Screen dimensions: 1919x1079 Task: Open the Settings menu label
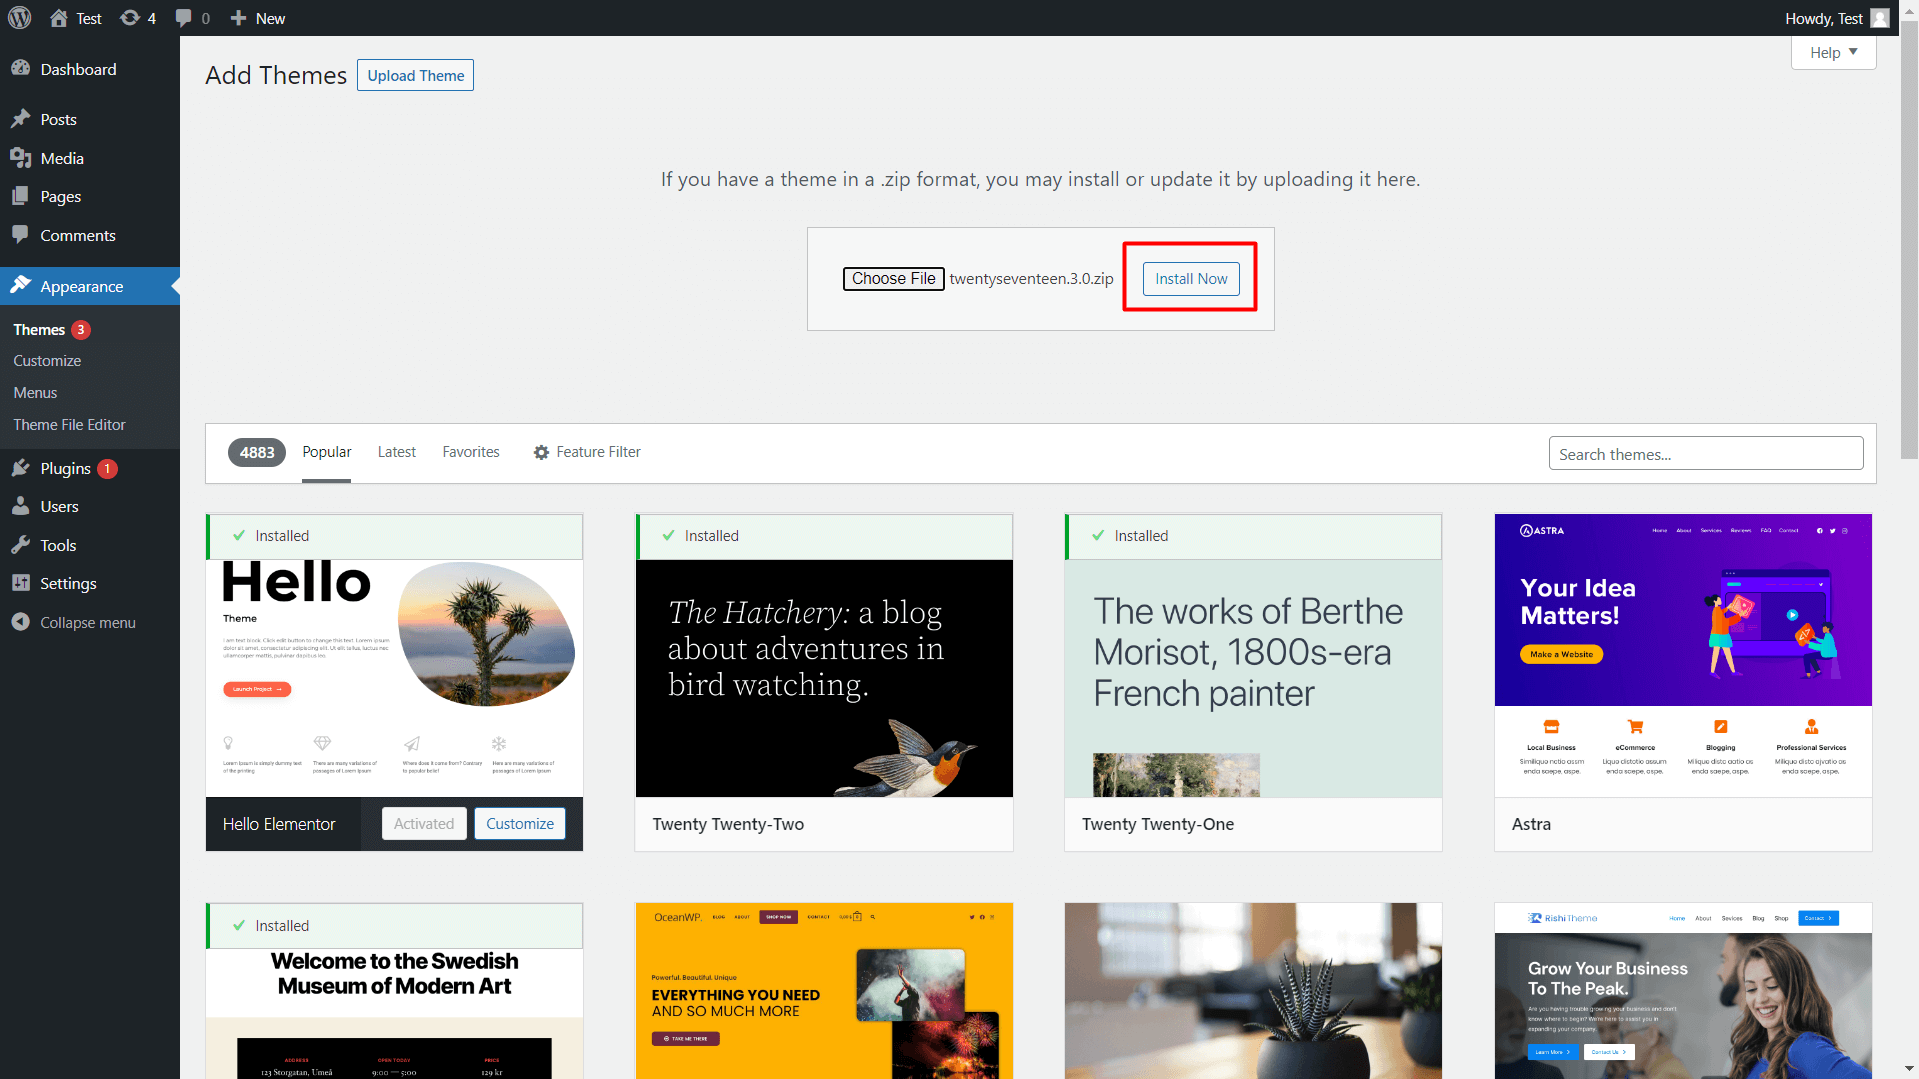[x=68, y=583]
